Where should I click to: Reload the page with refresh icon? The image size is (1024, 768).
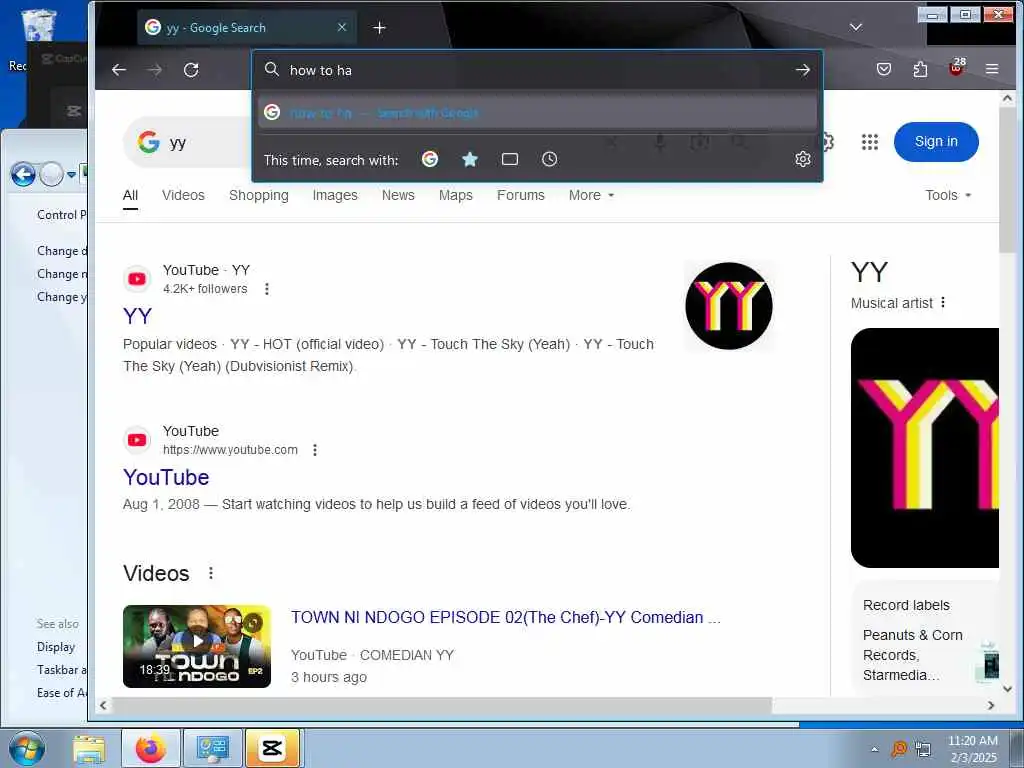(191, 70)
